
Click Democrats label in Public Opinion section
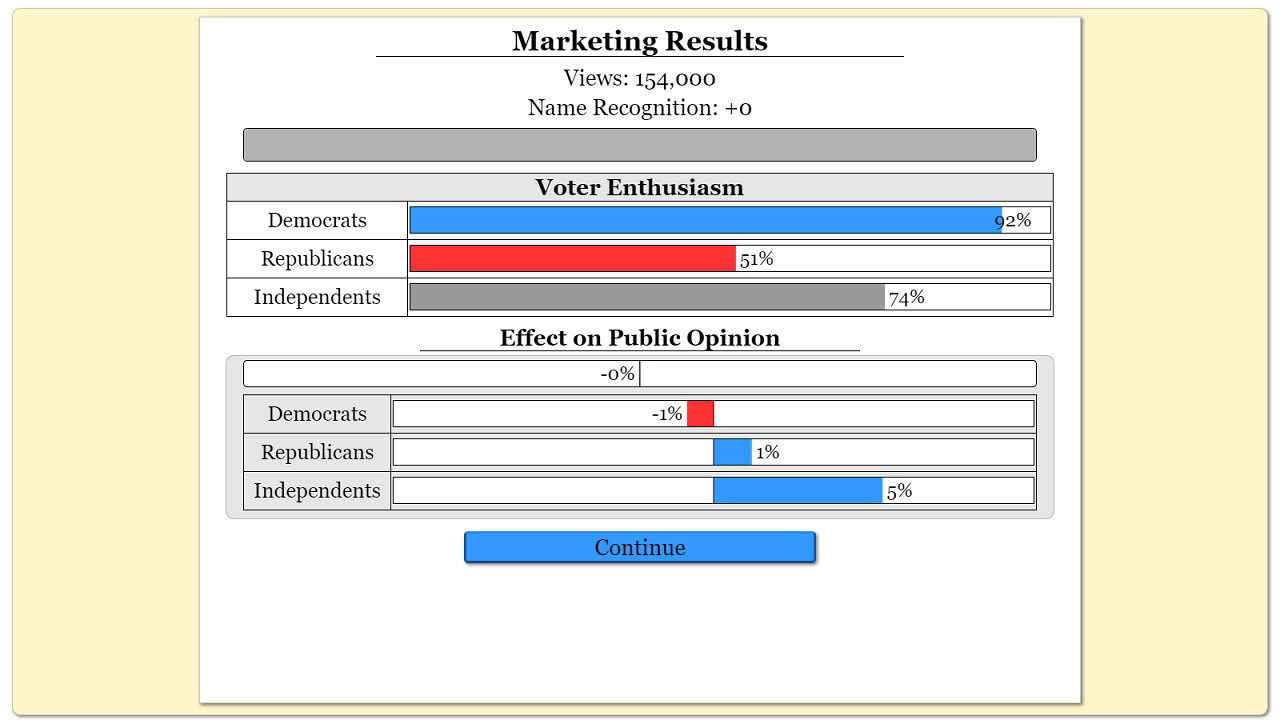coord(317,413)
